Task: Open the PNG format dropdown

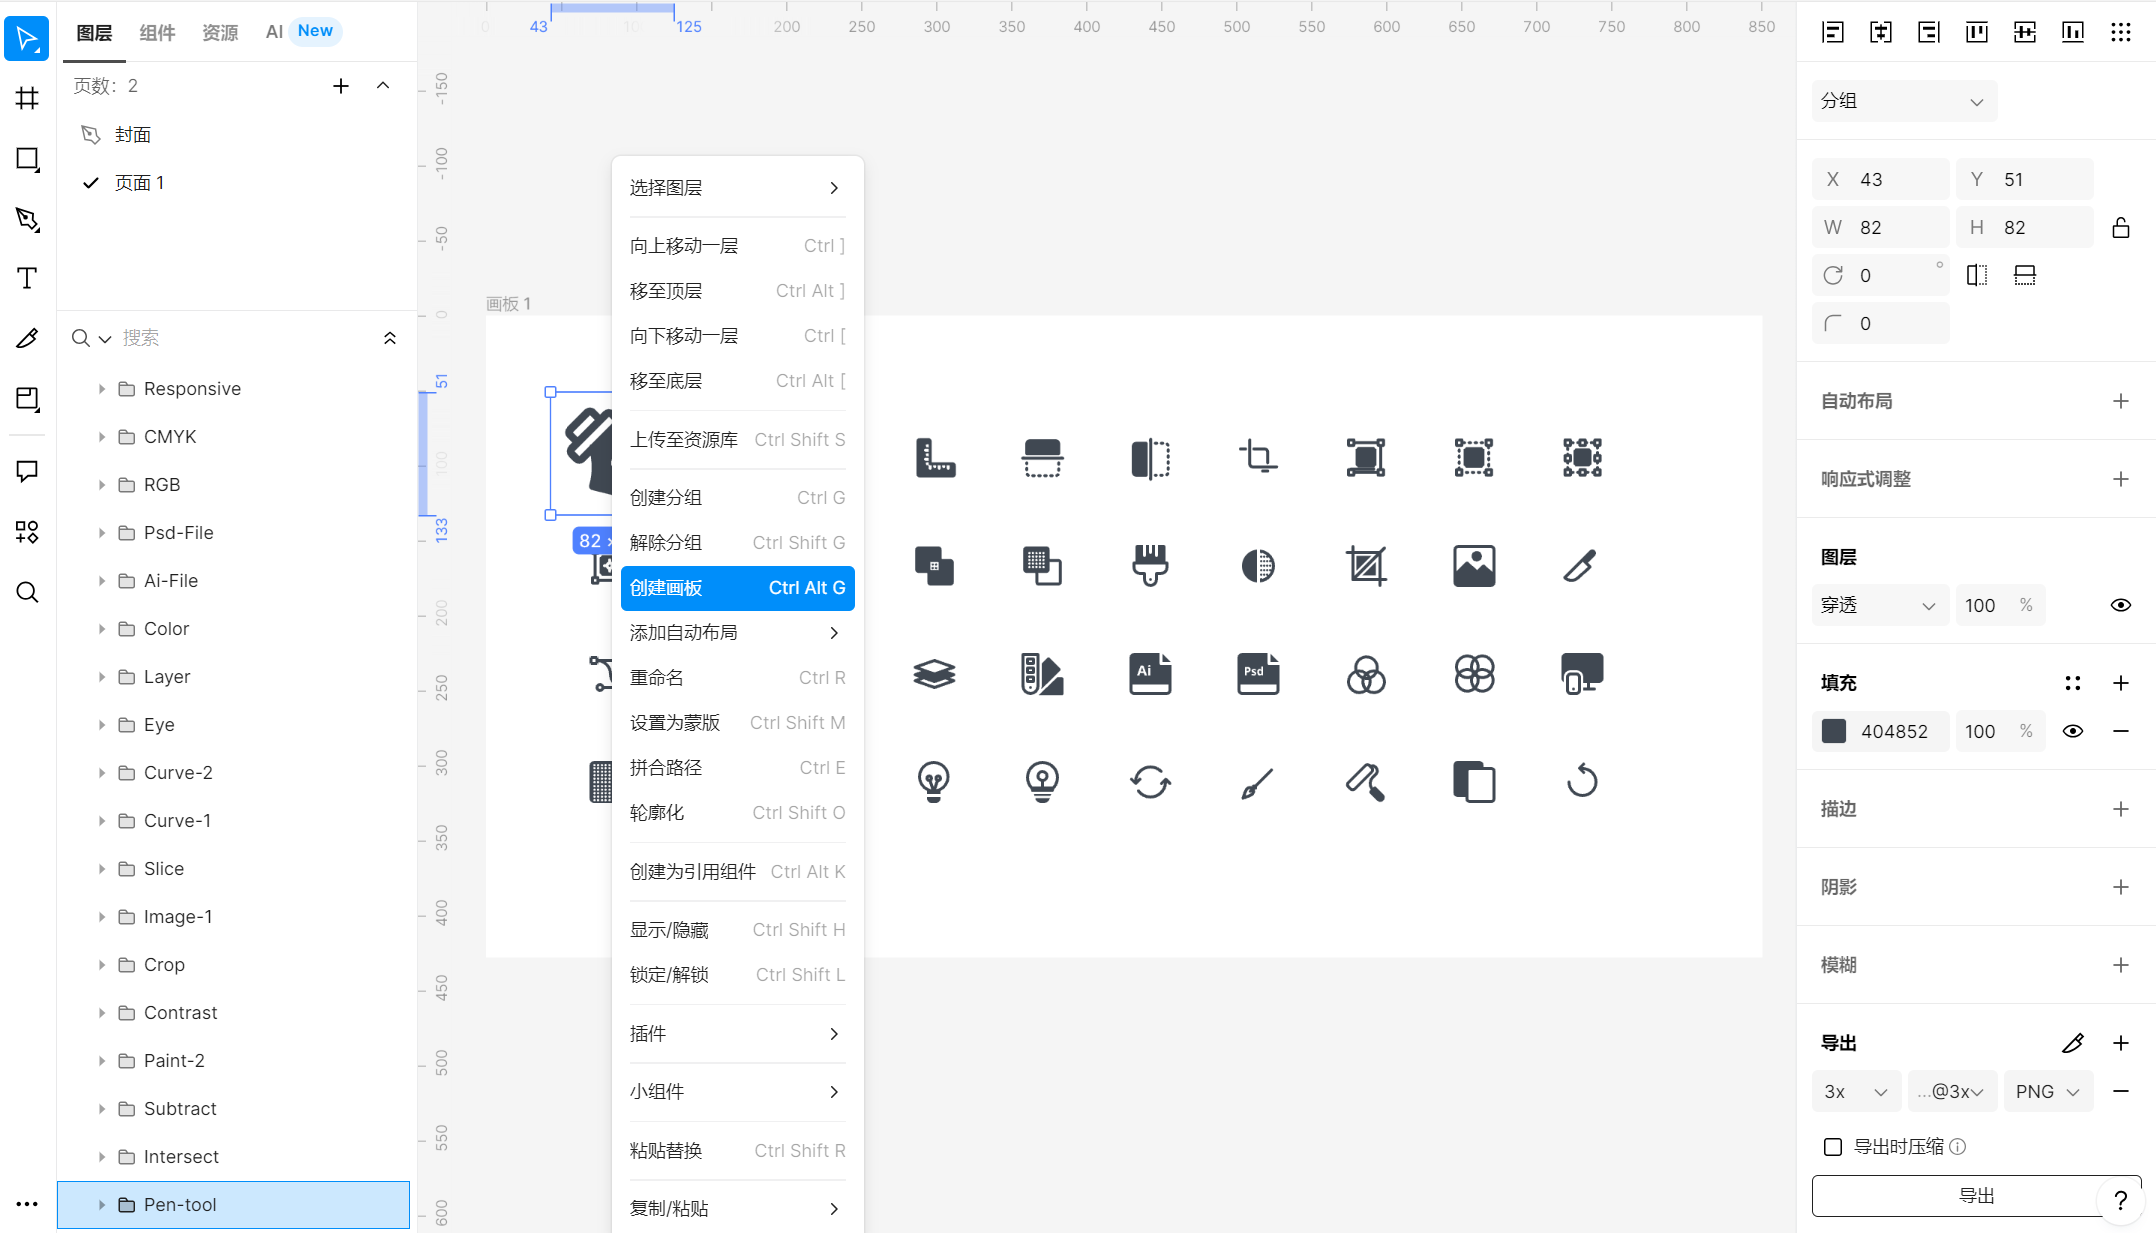Action: (x=2048, y=1091)
